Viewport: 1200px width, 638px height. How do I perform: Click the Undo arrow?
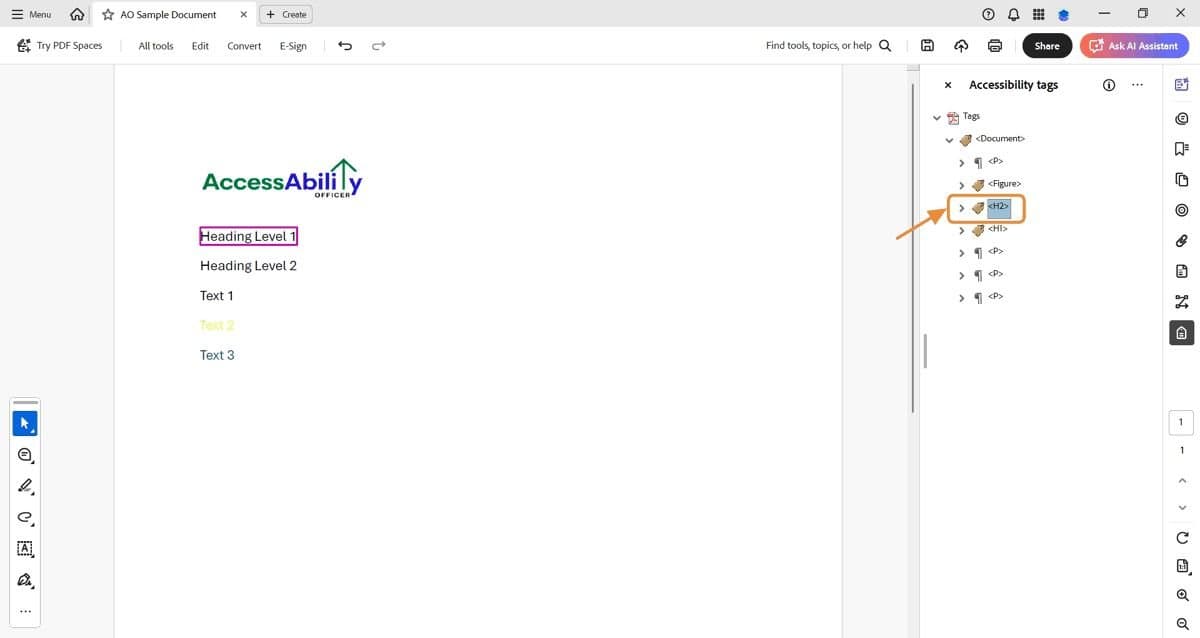click(345, 45)
